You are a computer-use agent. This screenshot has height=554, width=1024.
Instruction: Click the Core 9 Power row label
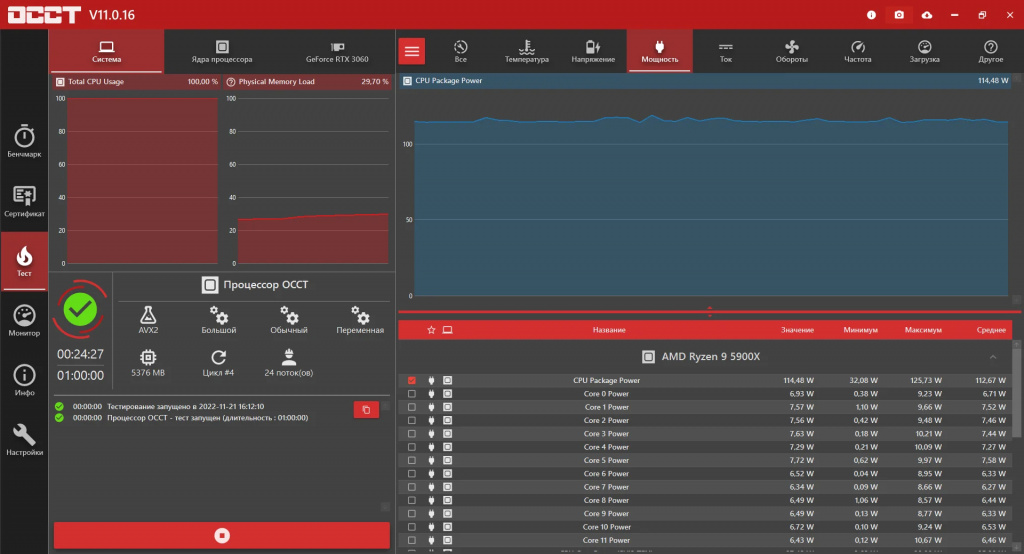(x=606, y=513)
